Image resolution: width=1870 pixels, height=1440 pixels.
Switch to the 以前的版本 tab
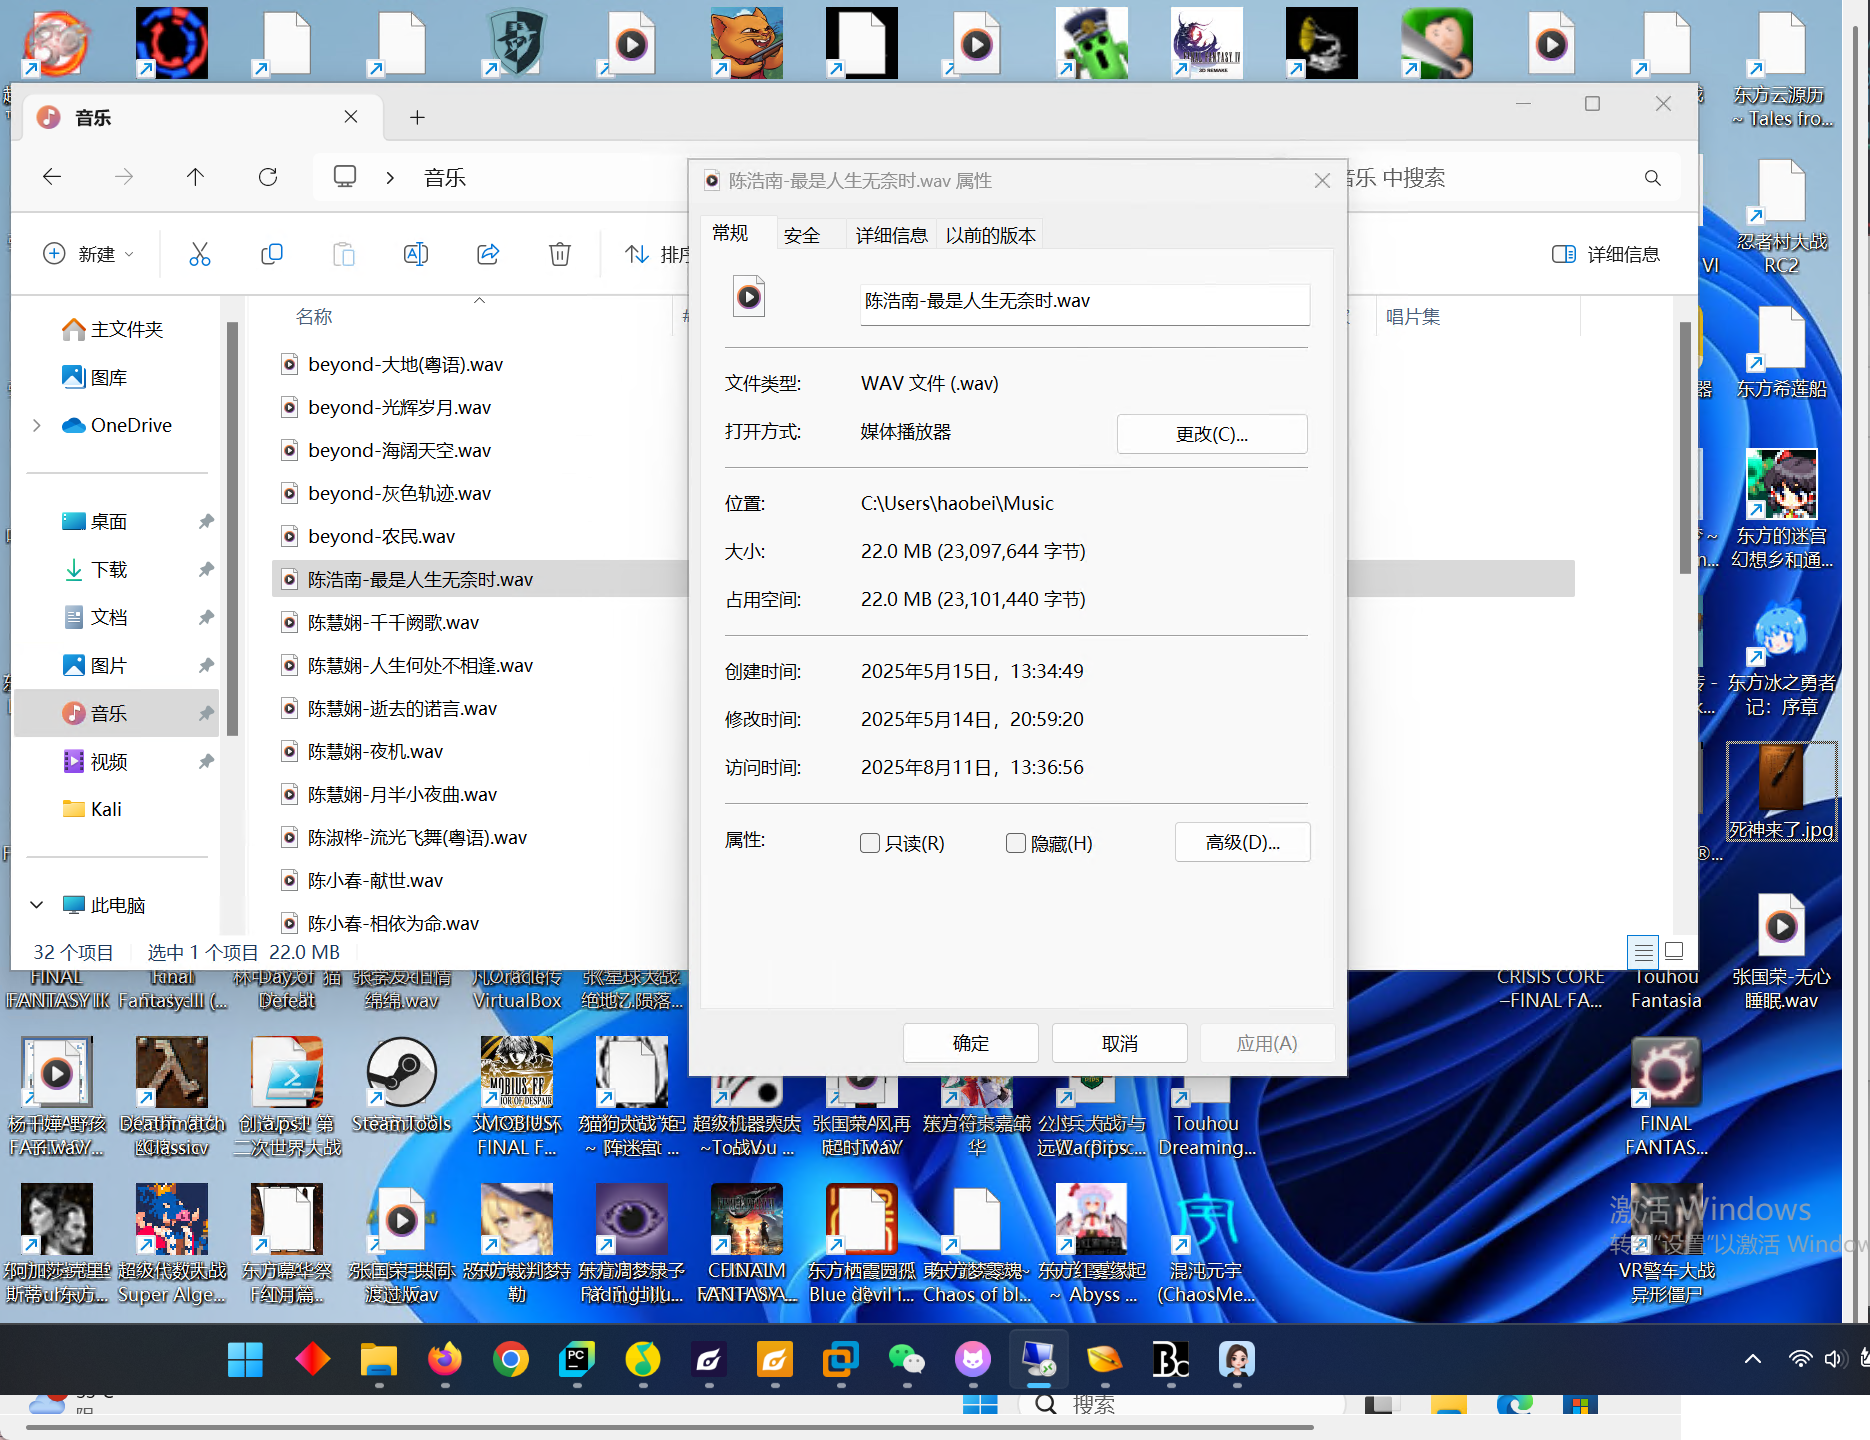click(x=990, y=235)
